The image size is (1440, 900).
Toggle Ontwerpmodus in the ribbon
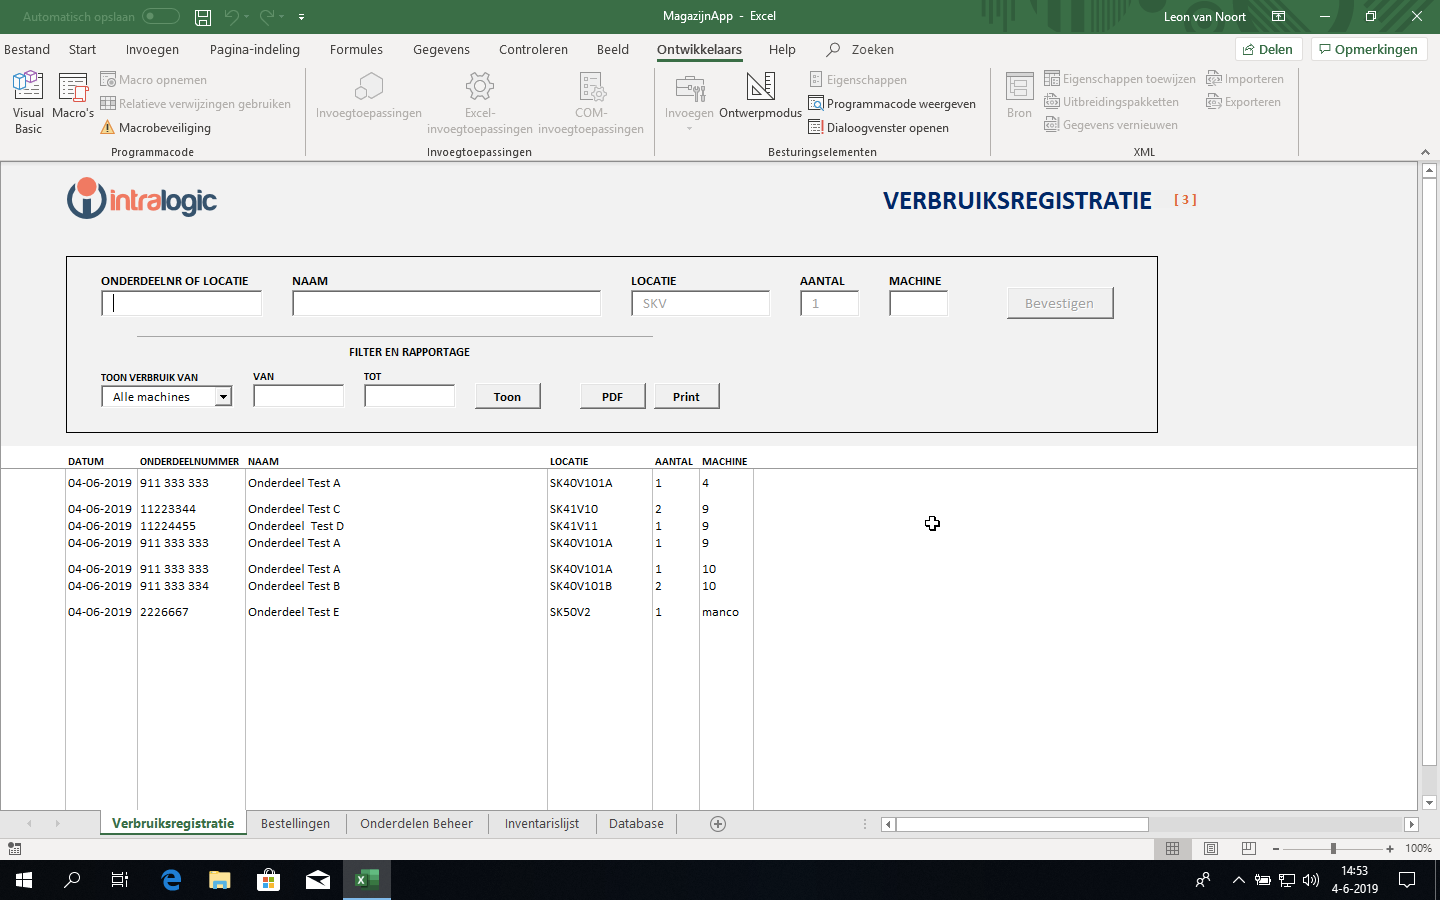click(760, 96)
